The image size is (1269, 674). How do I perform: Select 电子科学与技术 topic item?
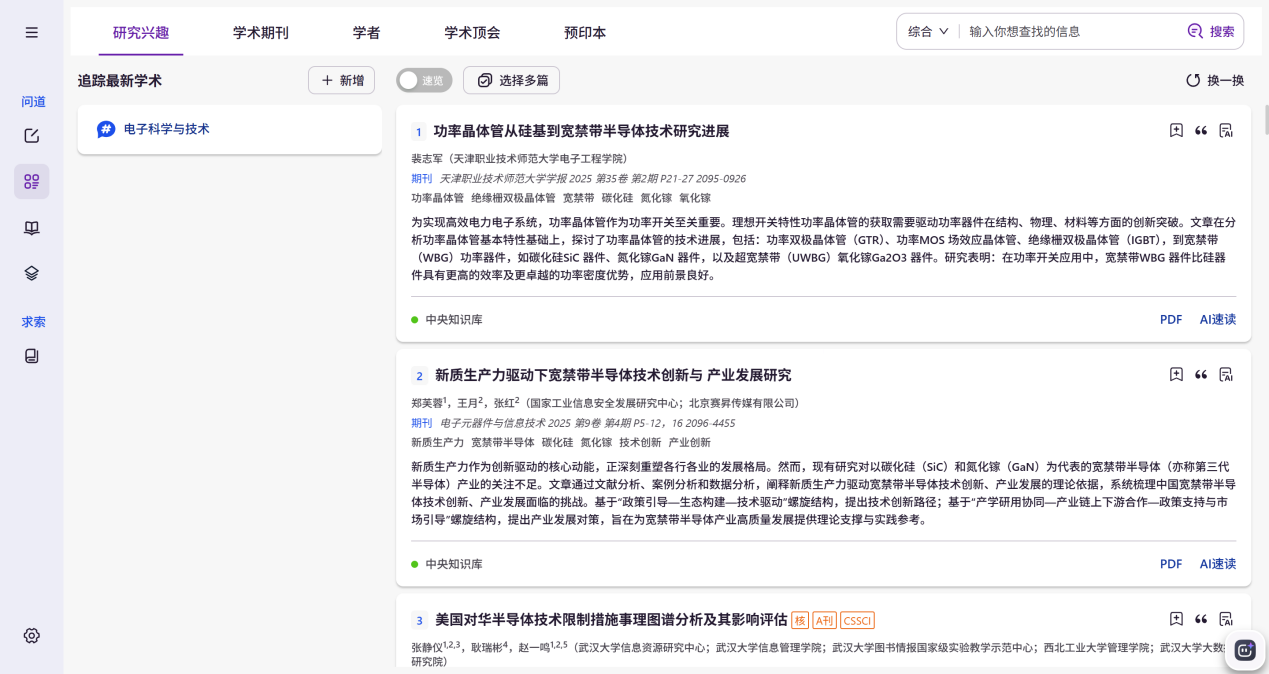tap(230, 130)
